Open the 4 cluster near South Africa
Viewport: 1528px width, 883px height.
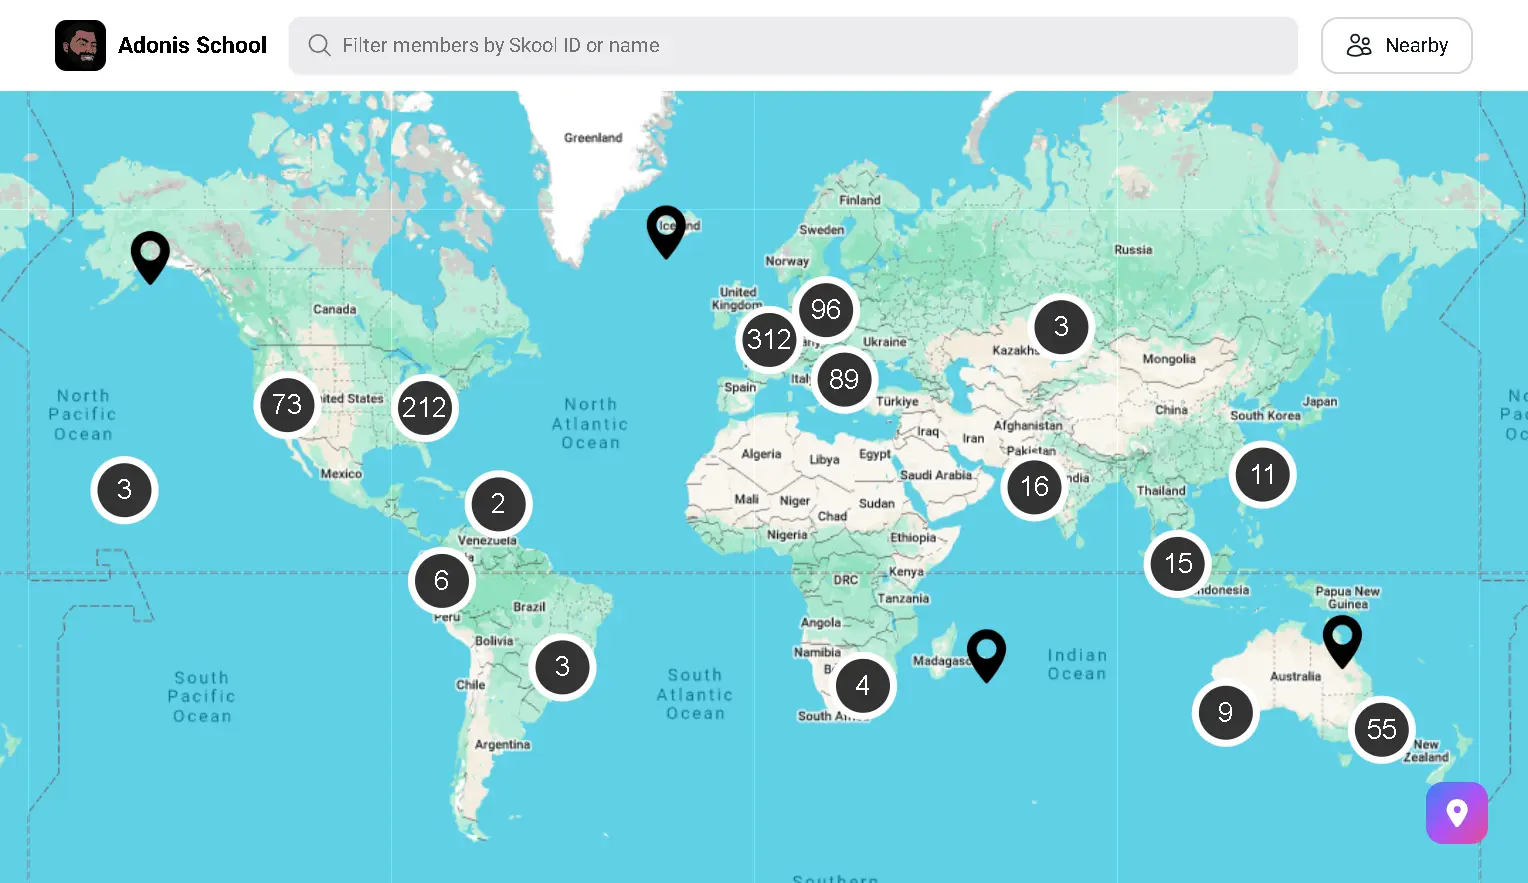click(x=862, y=685)
